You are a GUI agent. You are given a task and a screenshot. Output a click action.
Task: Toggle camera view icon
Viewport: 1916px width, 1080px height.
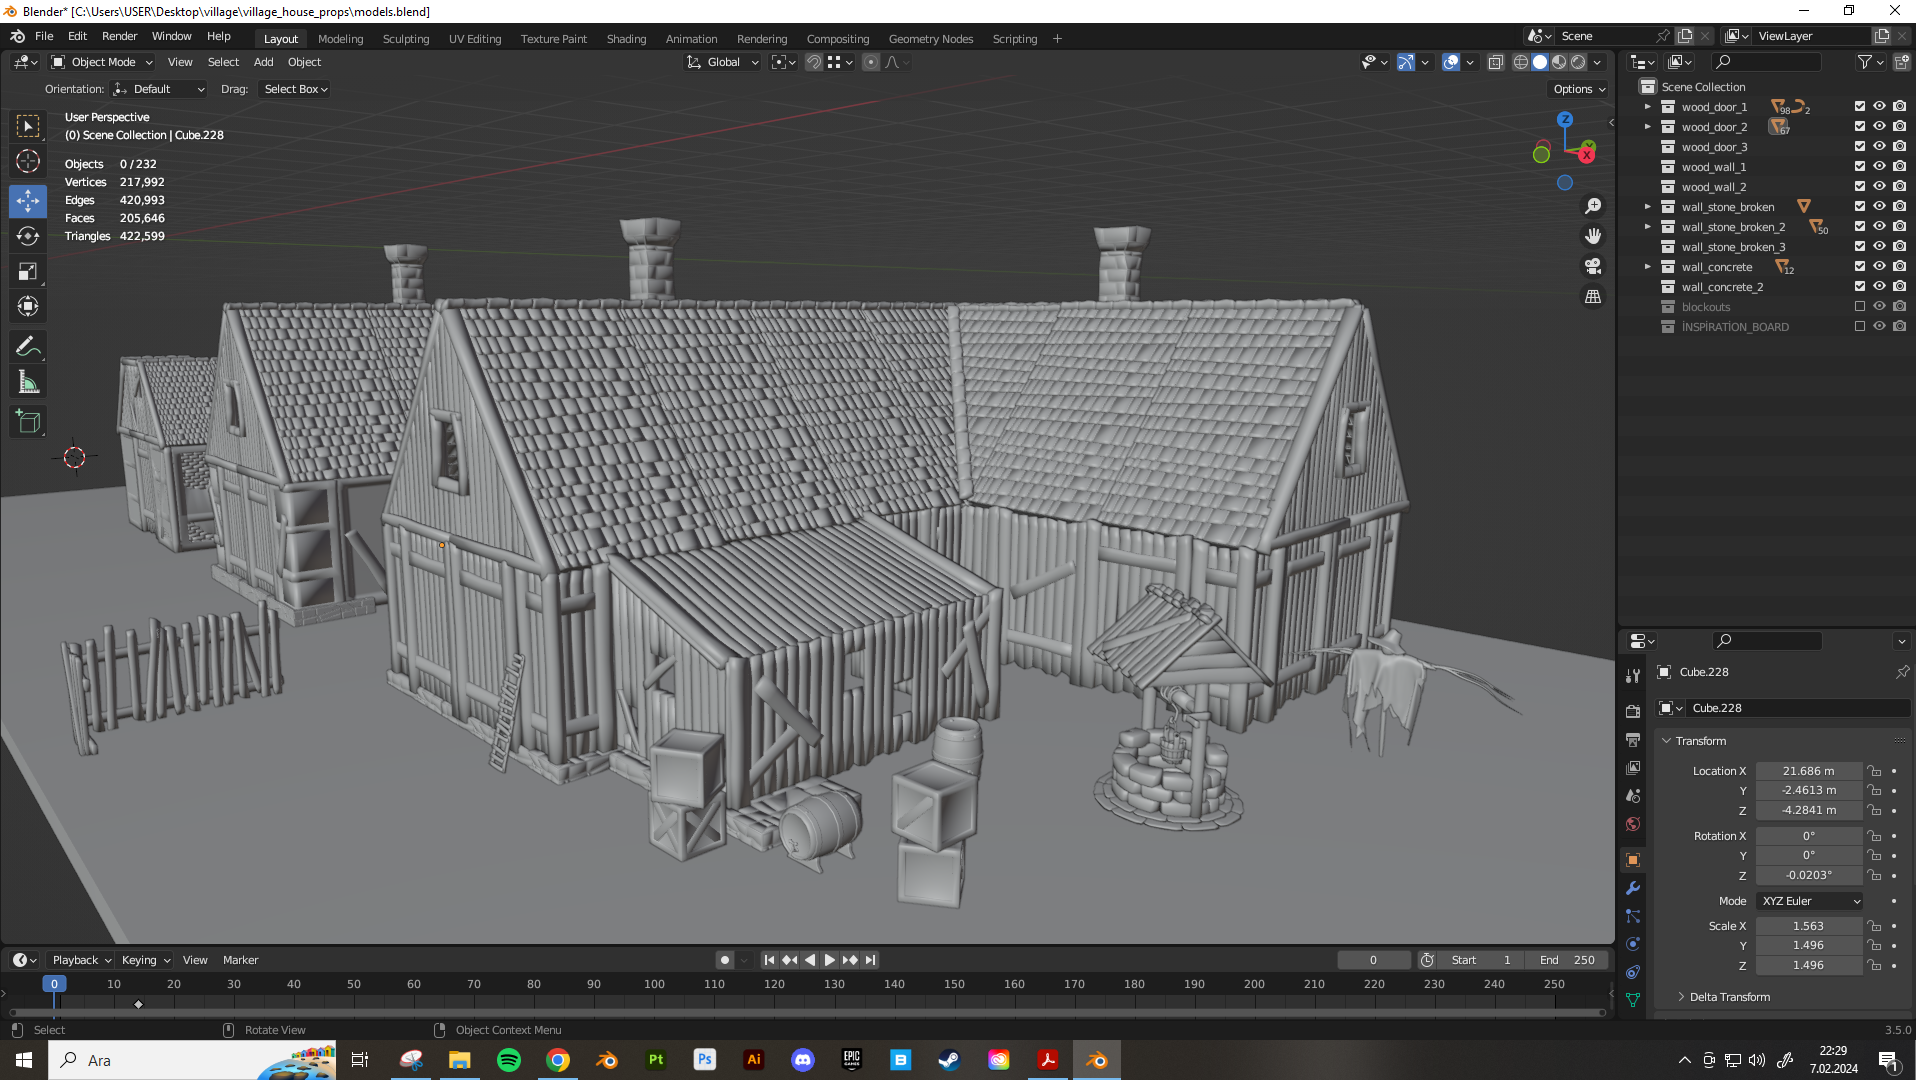1593,266
